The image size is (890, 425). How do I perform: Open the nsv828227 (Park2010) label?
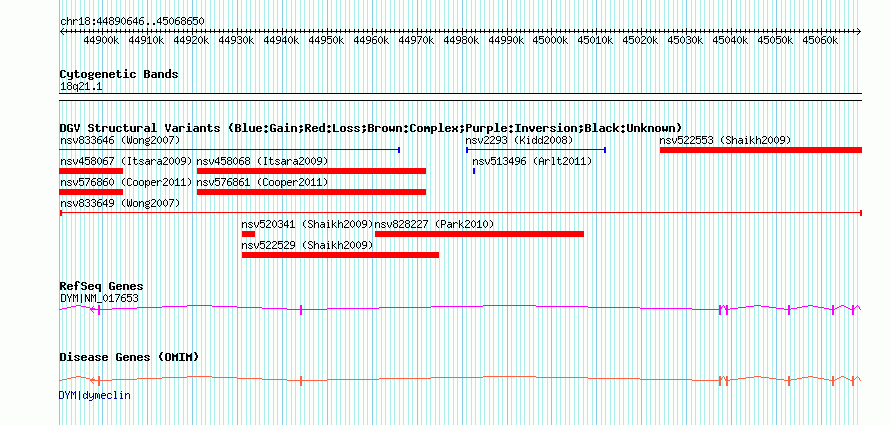click(435, 224)
